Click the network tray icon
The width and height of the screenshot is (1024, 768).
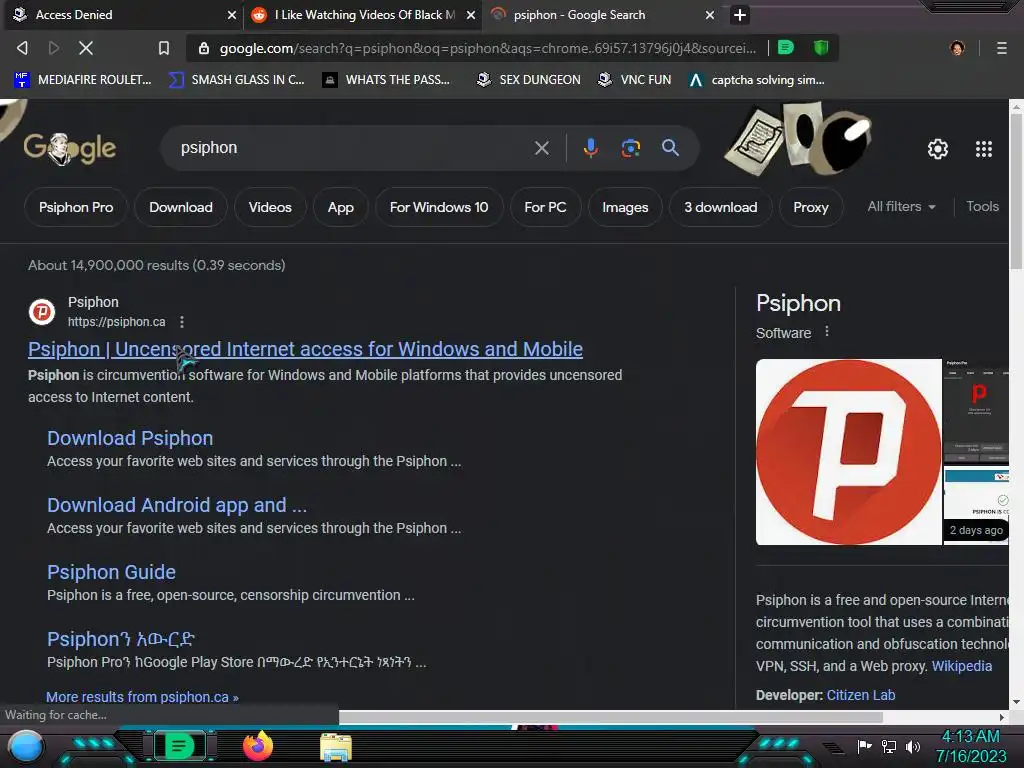[x=889, y=746]
